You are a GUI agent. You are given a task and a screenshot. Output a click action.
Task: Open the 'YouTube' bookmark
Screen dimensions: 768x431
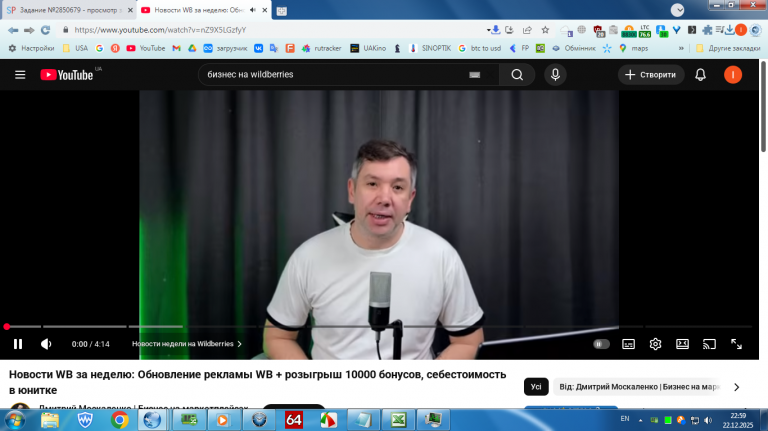coord(146,48)
